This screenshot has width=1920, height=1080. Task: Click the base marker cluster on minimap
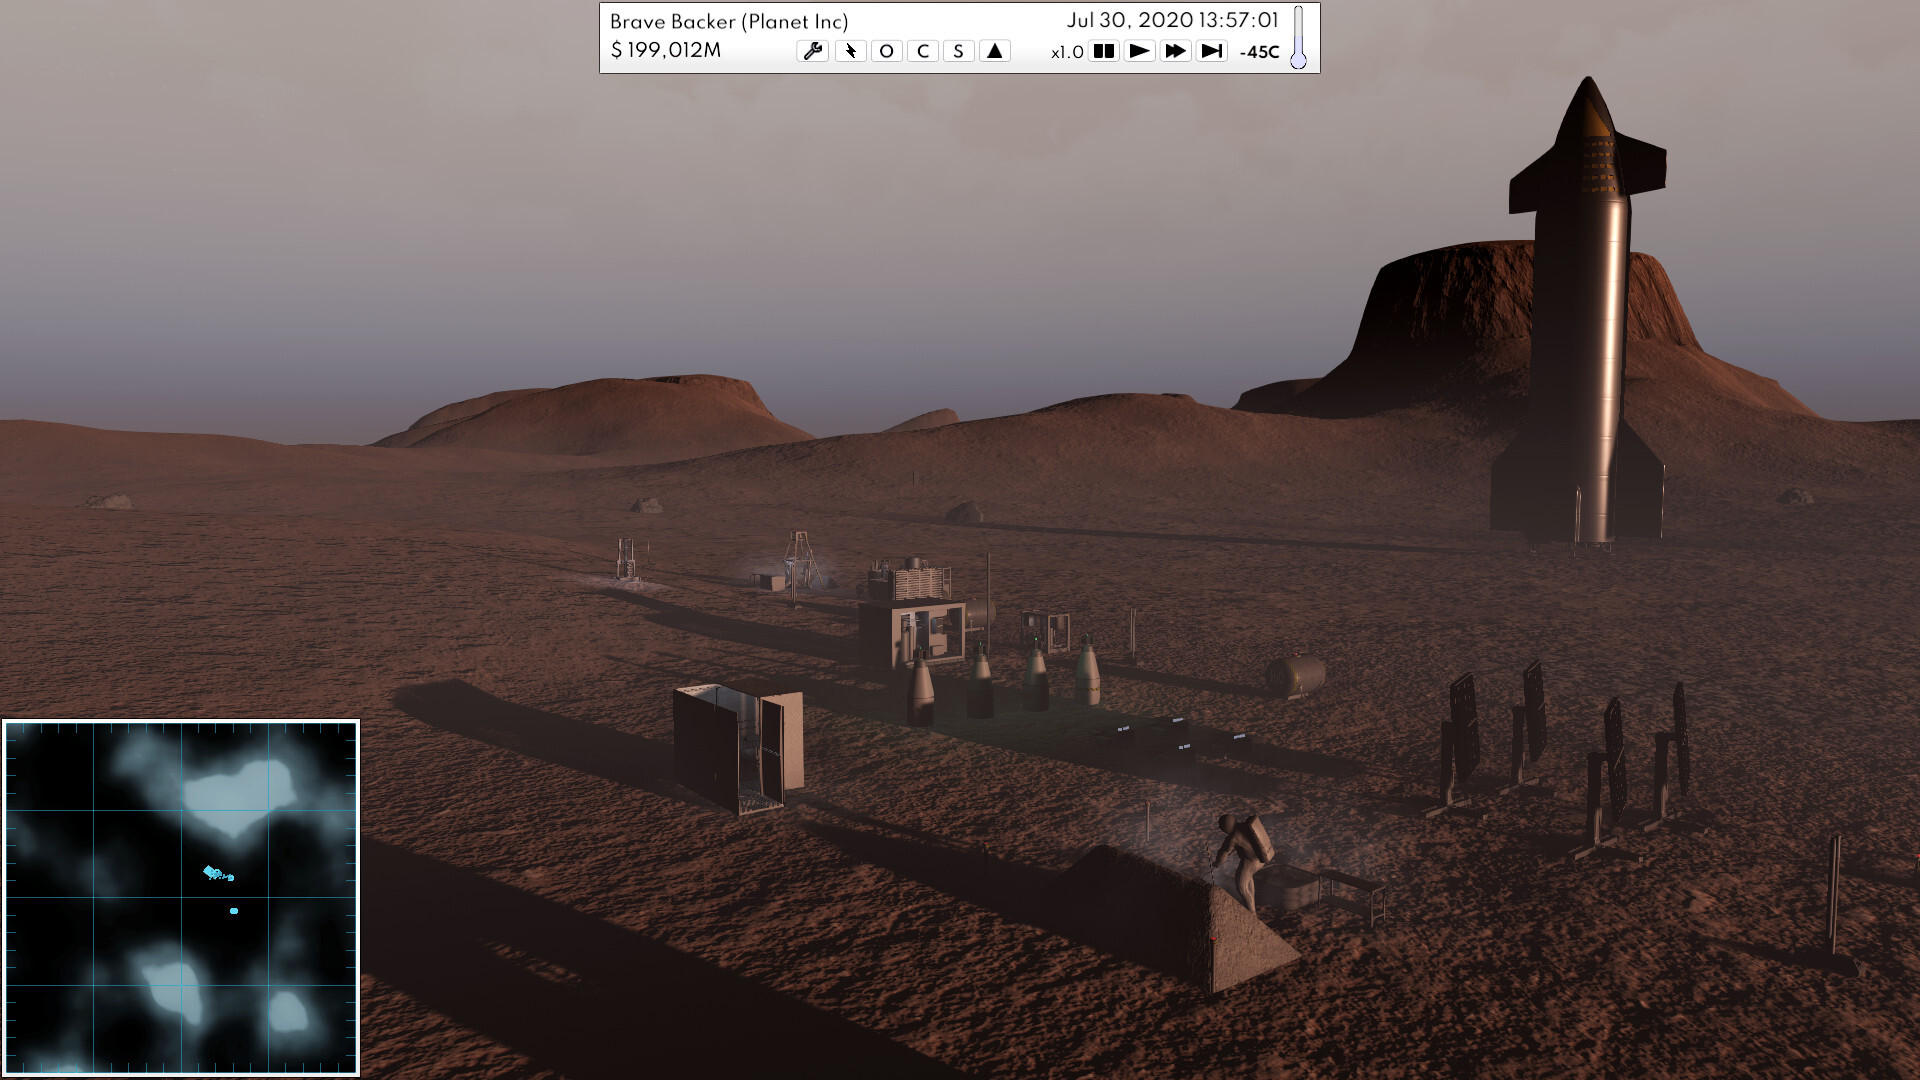(217, 874)
